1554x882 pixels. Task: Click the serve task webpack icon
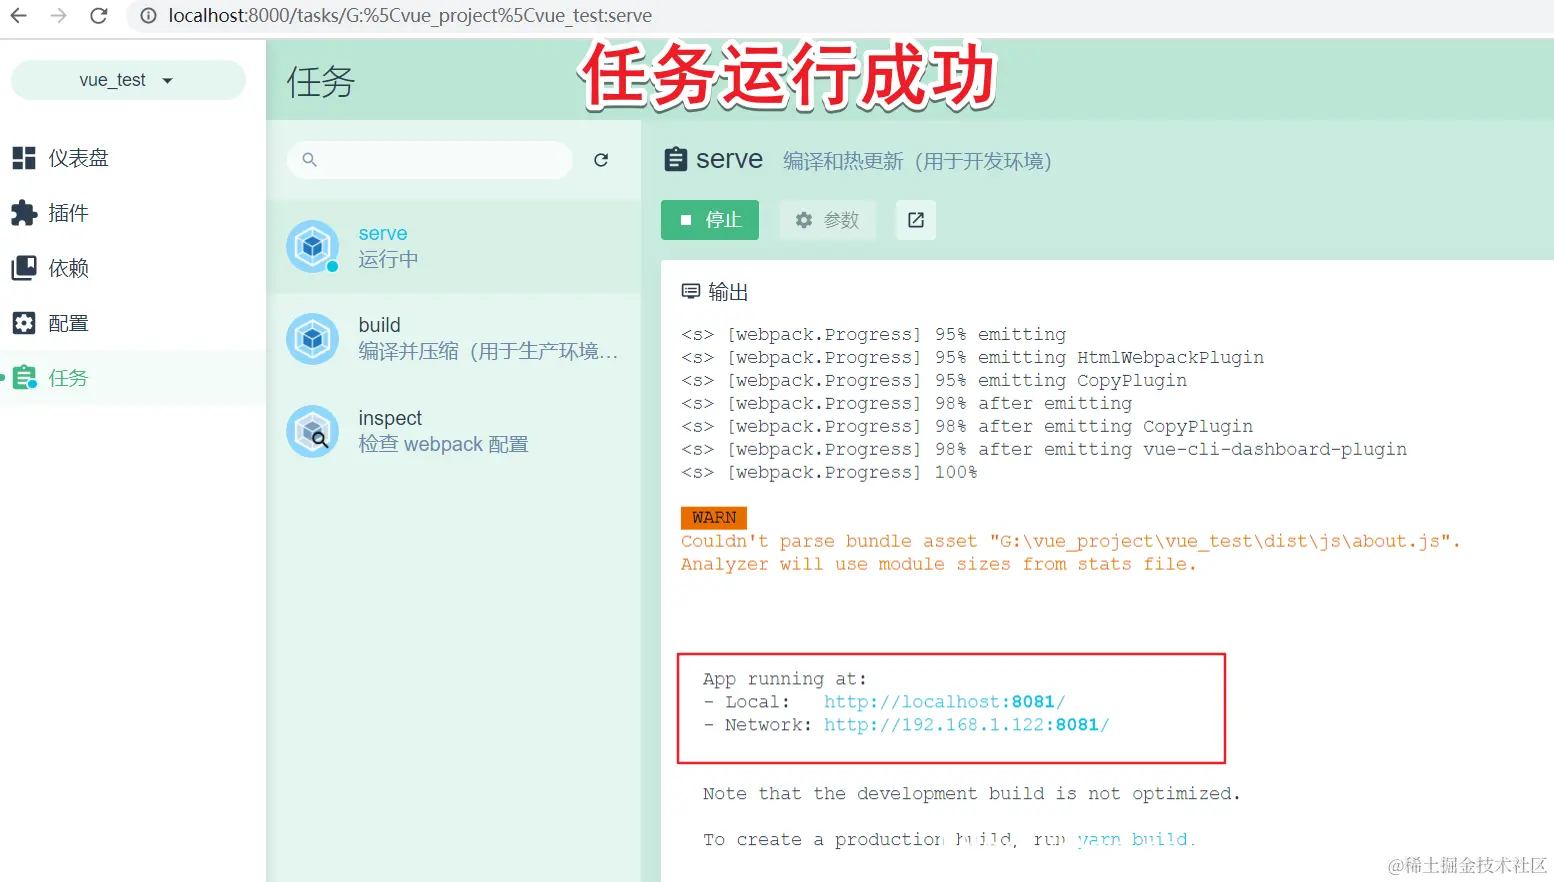point(312,246)
